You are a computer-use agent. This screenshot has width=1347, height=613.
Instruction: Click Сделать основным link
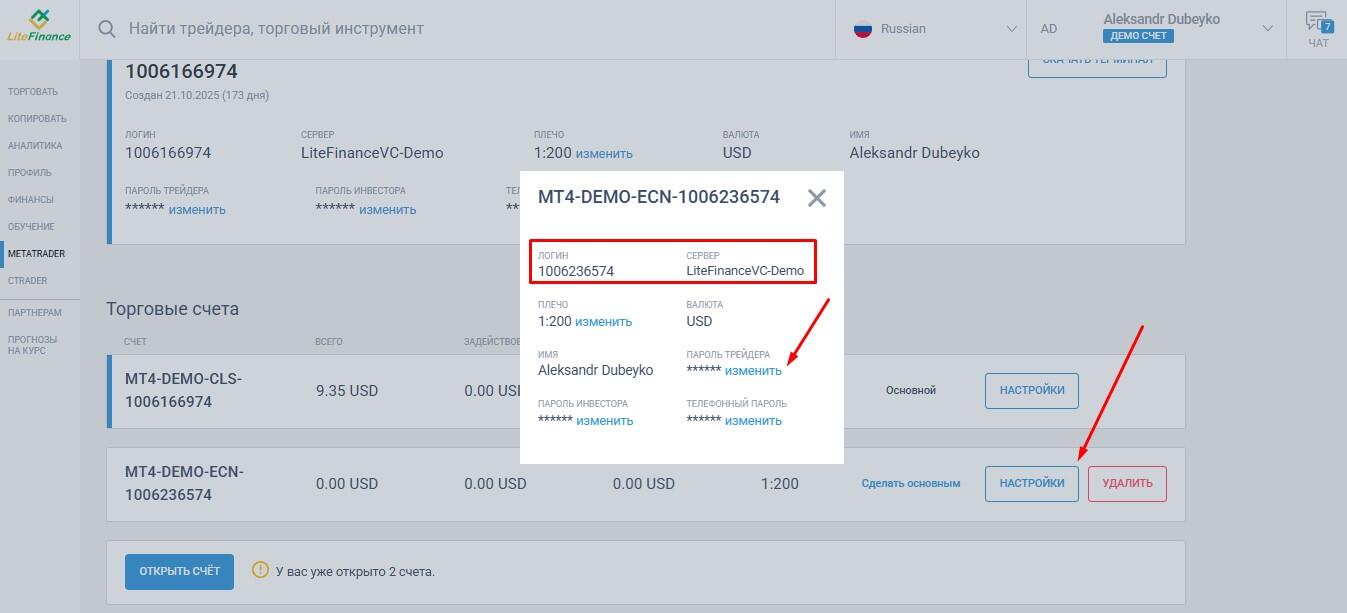click(x=911, y=483)
